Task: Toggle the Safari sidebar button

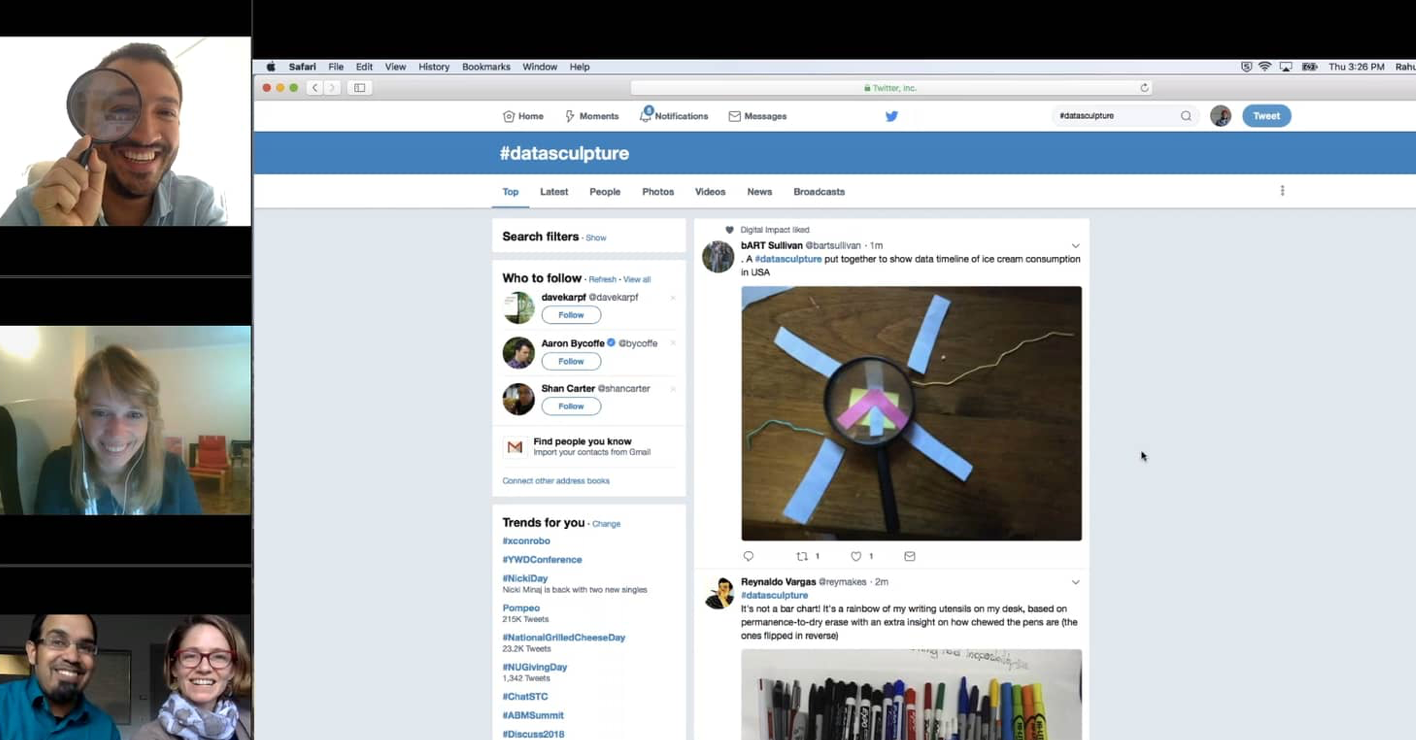Action: 360,88
